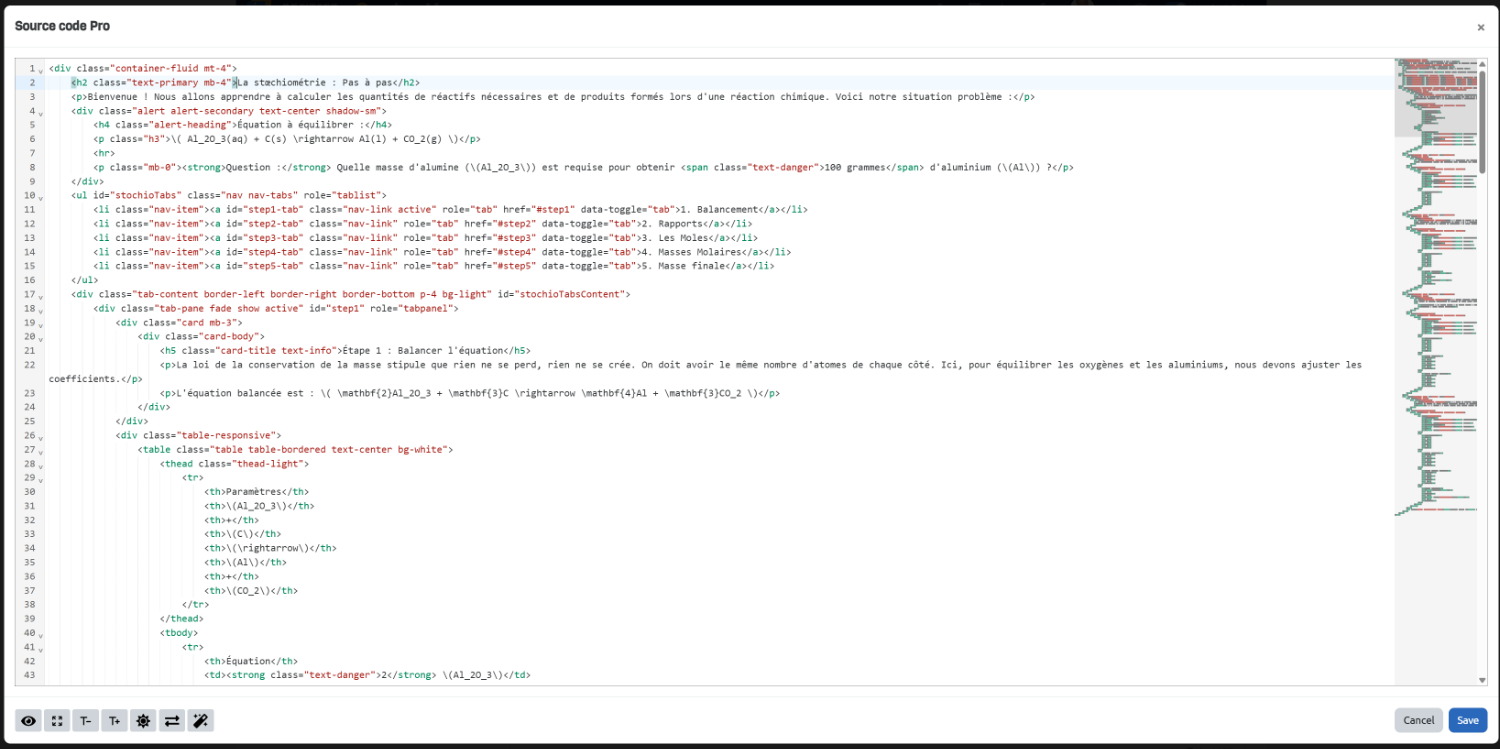This screenshot has height=749, width=1500.
Task: Collapse the alert div at line 4
Action: pyautogui.click(x=40, y=112)
